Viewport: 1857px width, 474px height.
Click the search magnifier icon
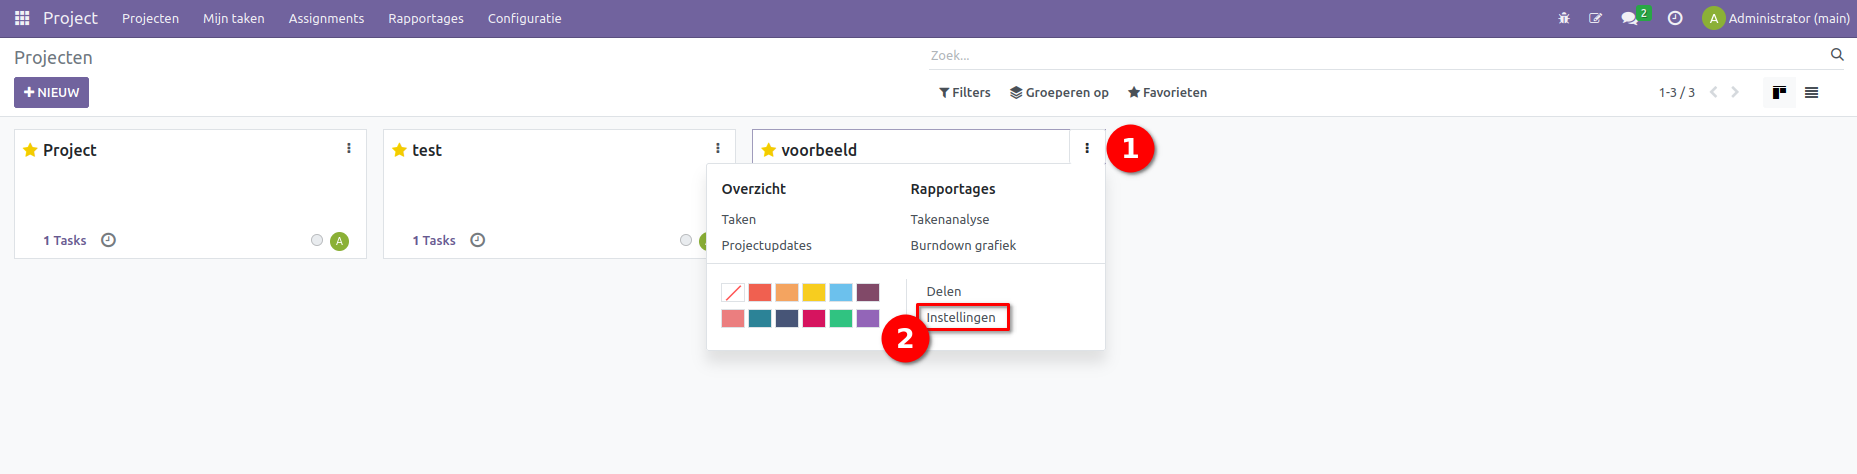pyautogui.click(x=1836, y=55)
